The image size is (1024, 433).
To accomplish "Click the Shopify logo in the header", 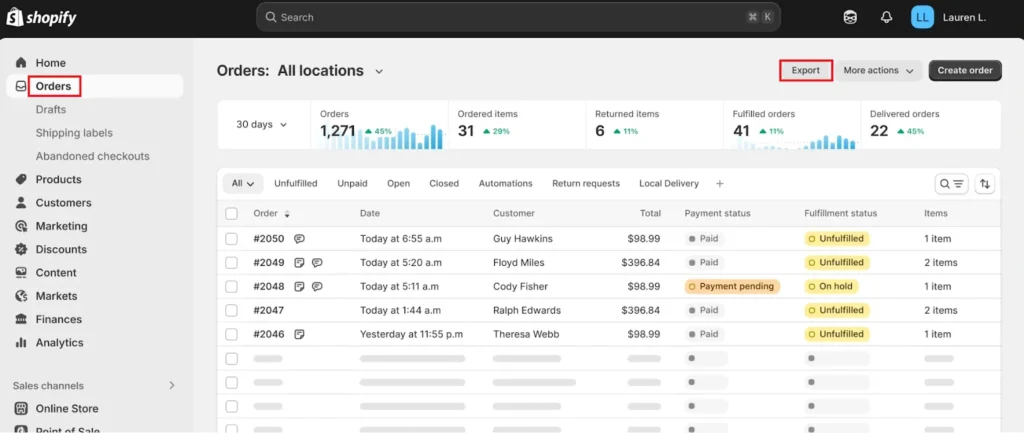I will (x=41, y=18).
